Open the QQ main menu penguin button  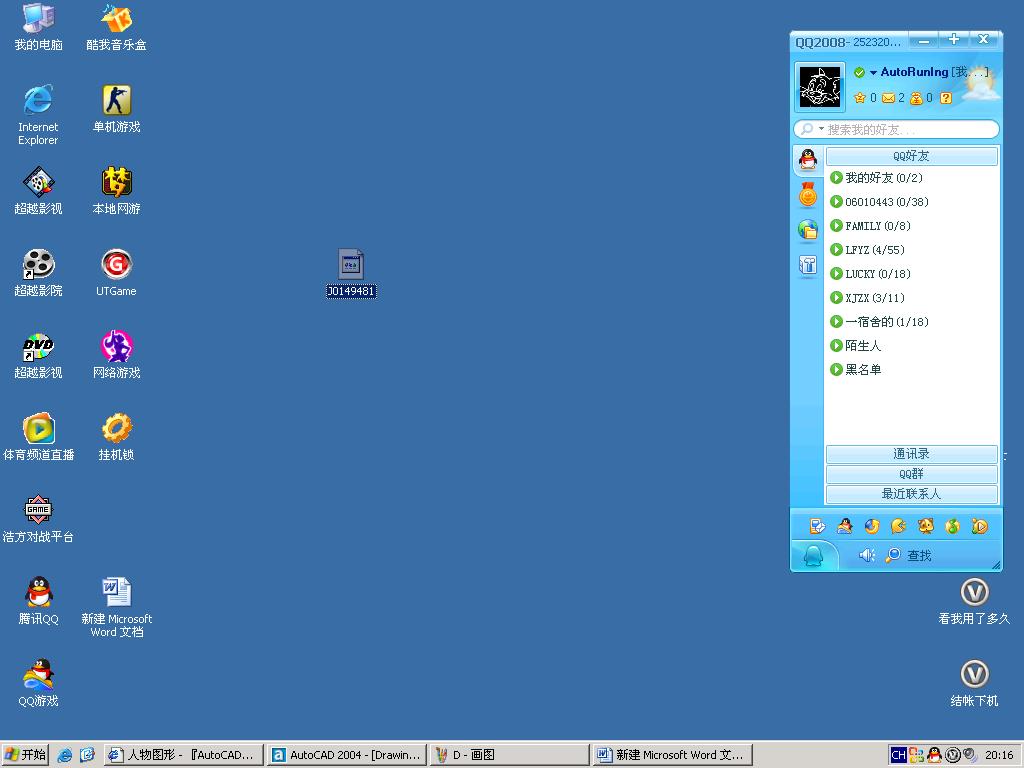813,556
